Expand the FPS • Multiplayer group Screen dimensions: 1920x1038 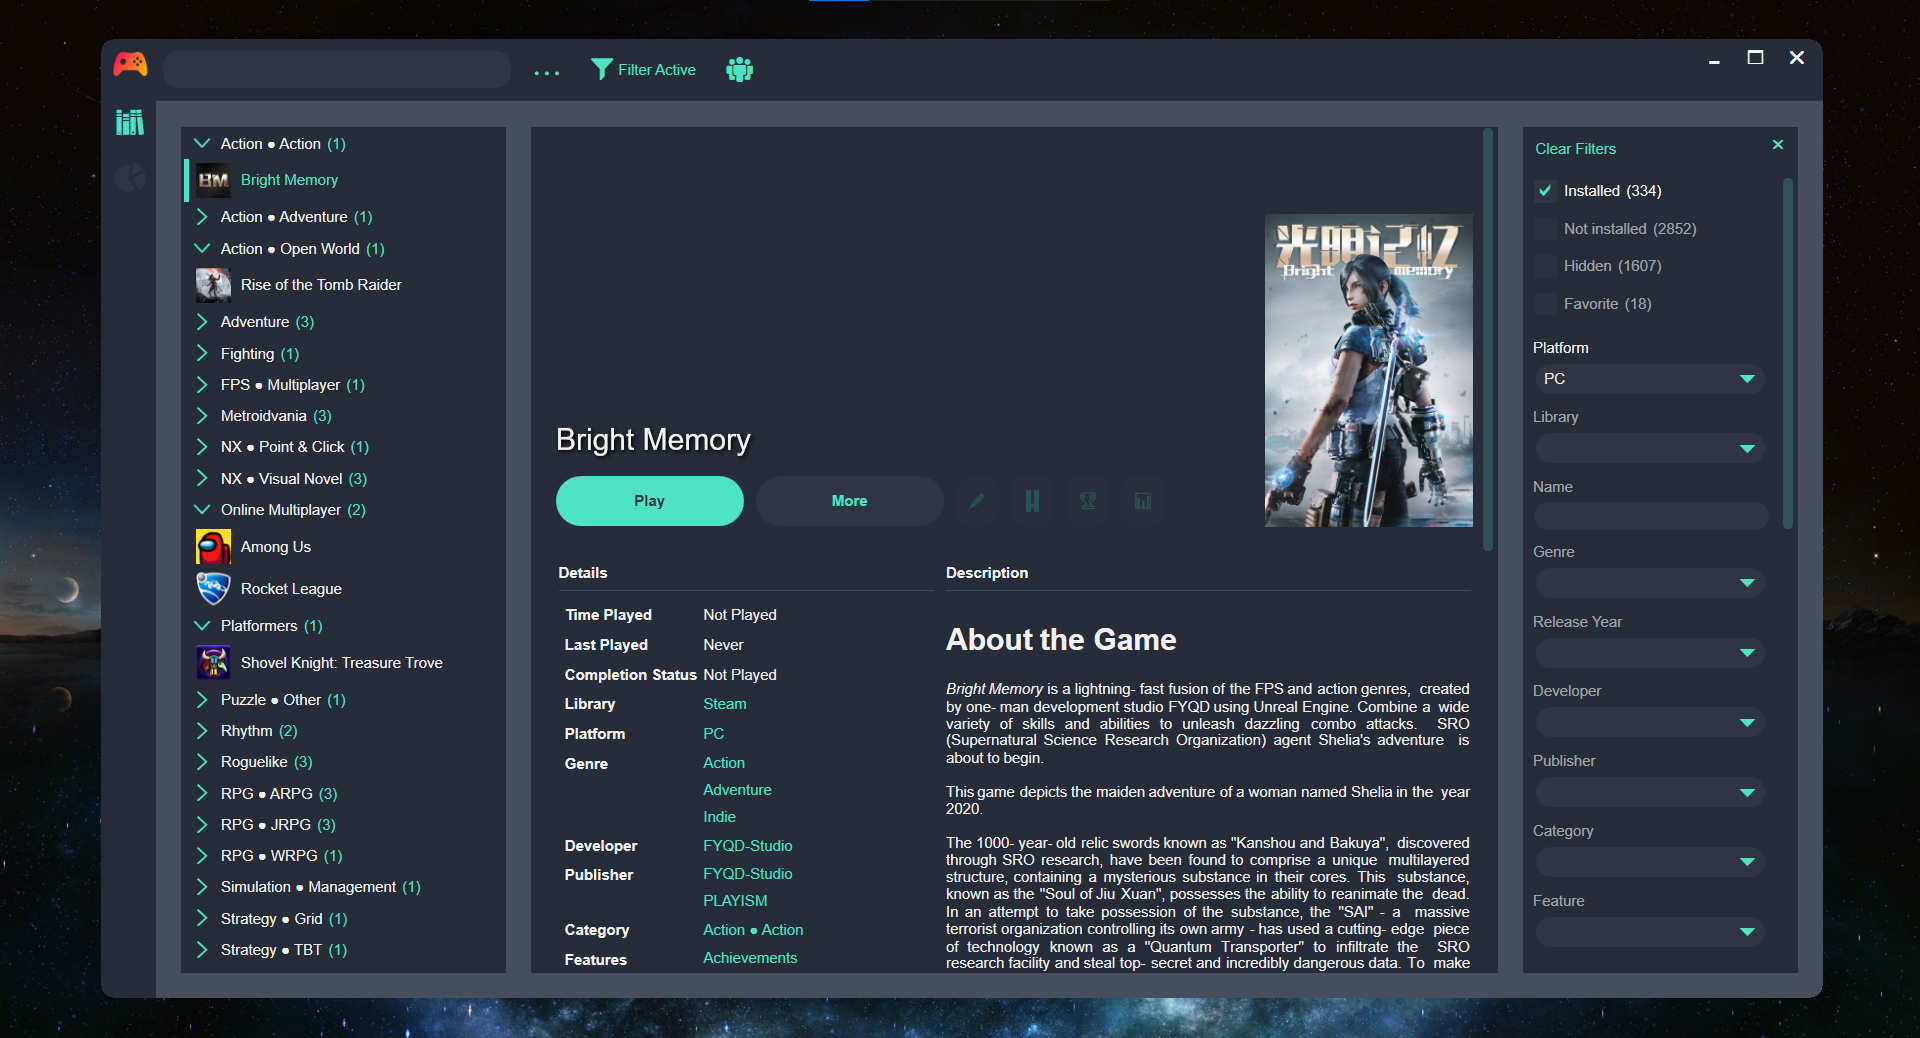[x=202, y=385]
